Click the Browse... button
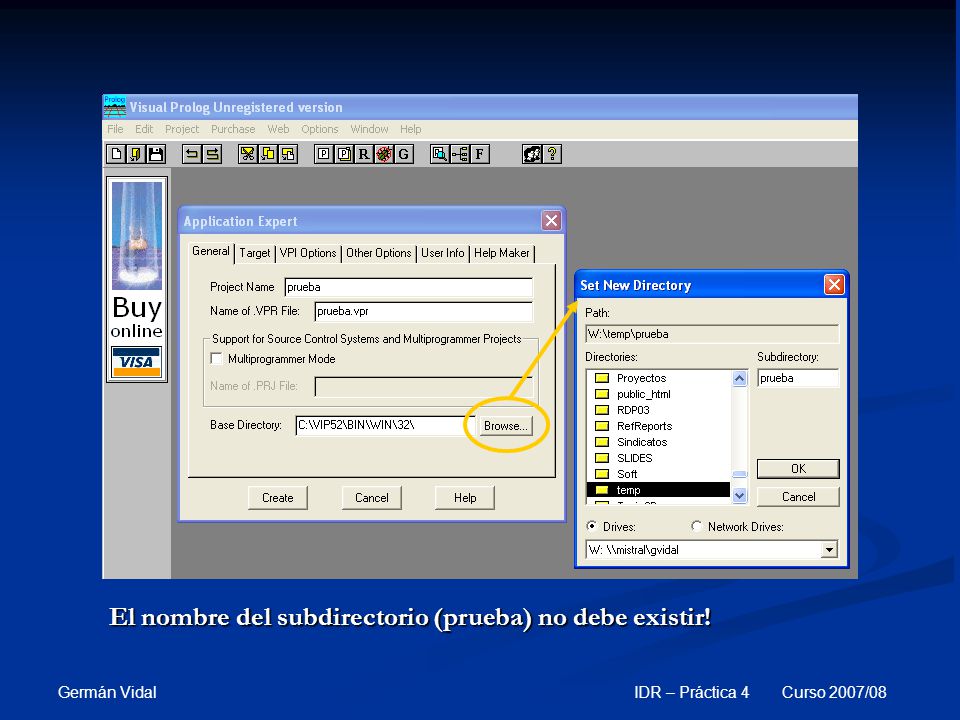 (x=505, y=426)
